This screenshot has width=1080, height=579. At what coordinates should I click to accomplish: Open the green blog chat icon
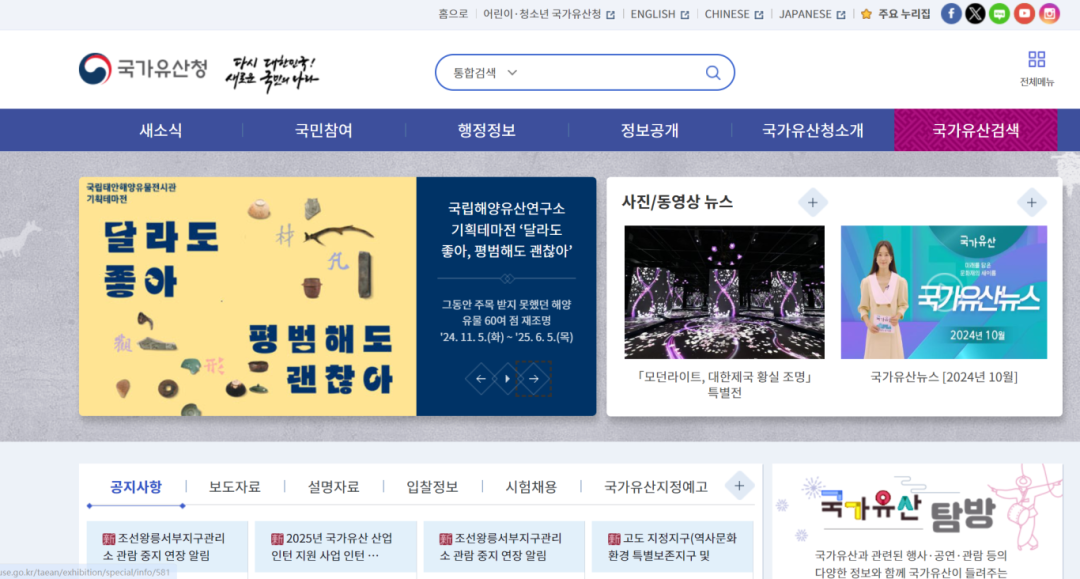[999, 14]
